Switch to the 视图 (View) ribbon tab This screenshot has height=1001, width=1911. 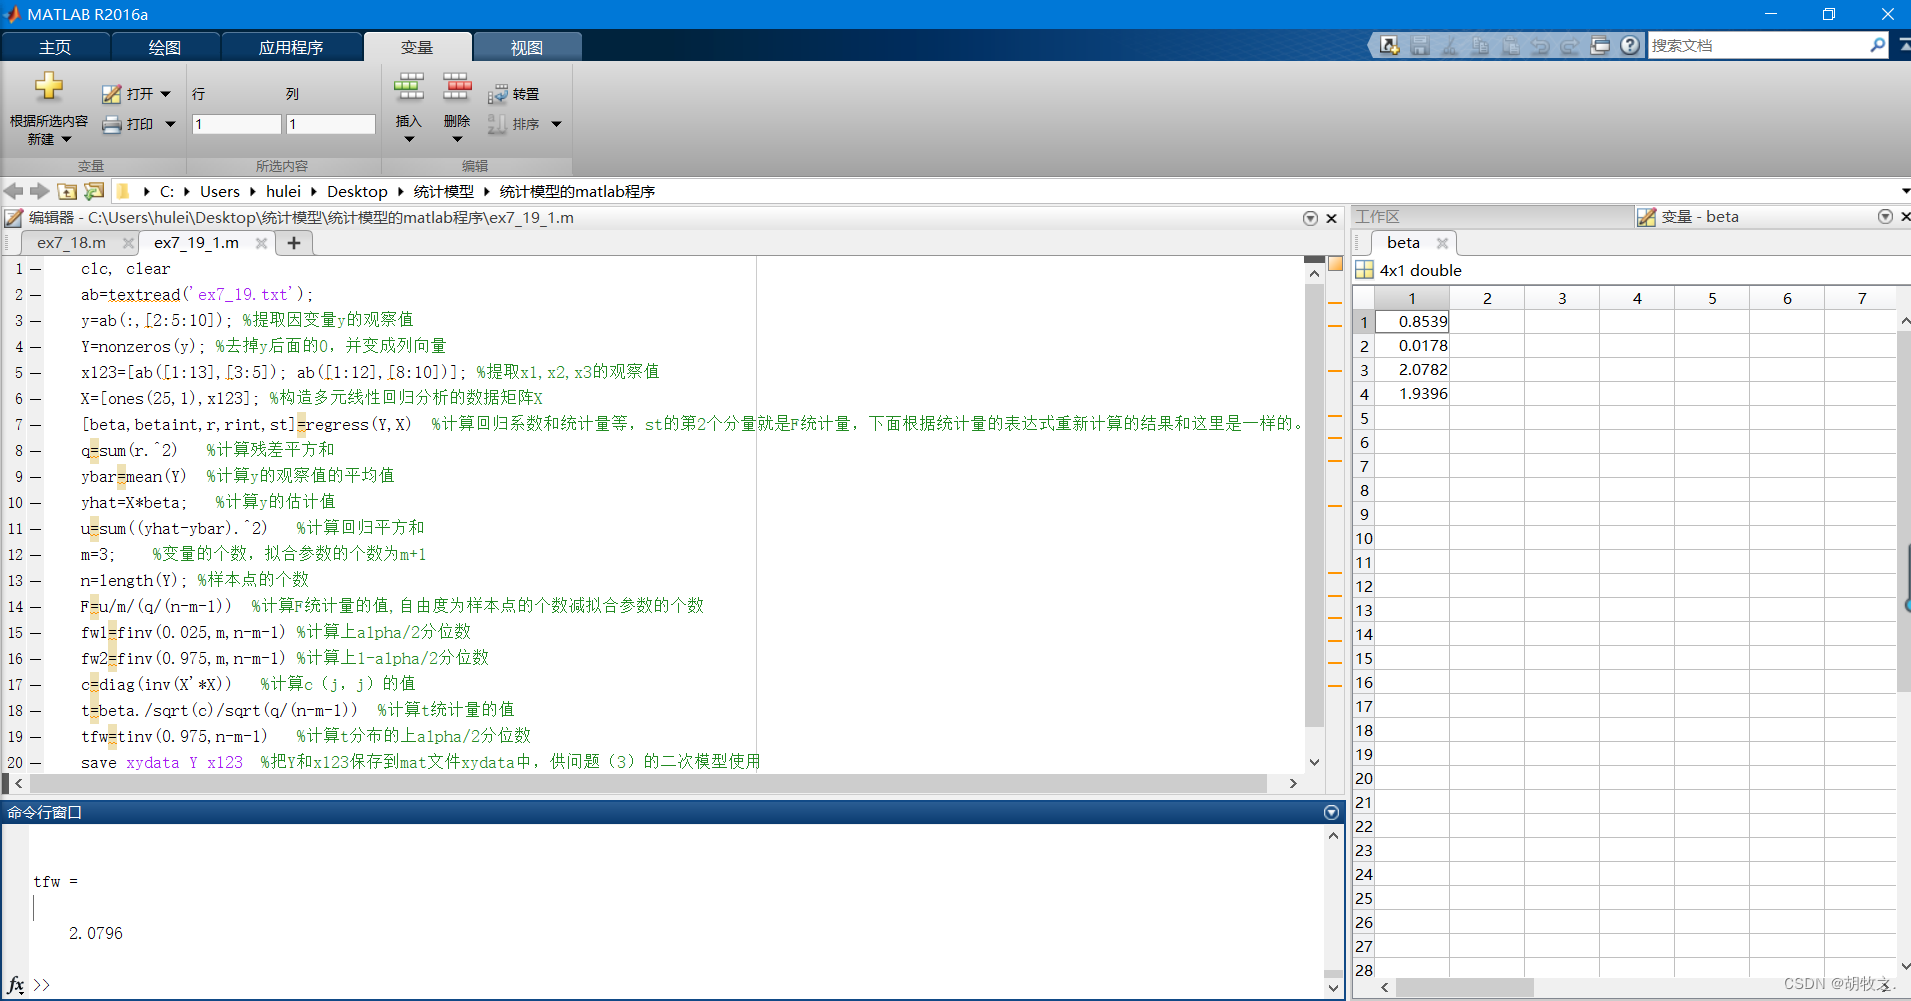tap(527, 47)
